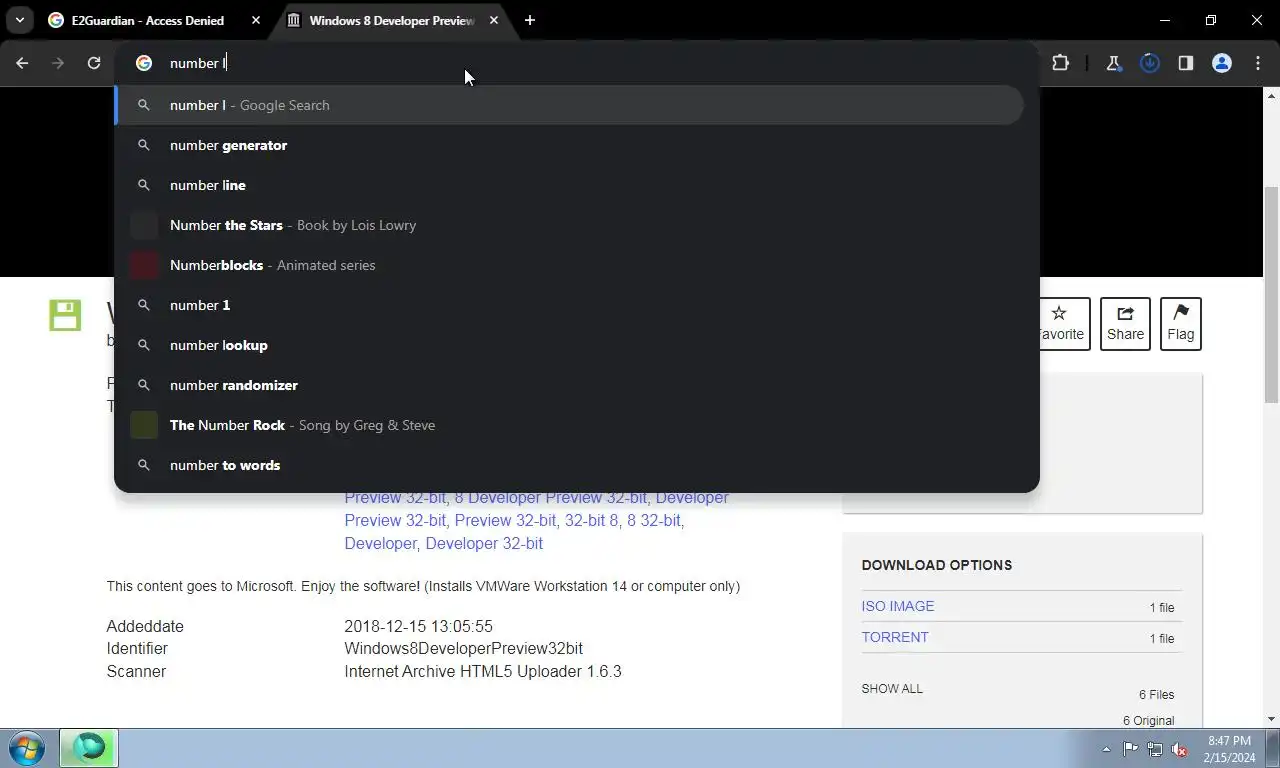Click the browser forward arrow
The image size is (1280, 768).
point(58,63)
